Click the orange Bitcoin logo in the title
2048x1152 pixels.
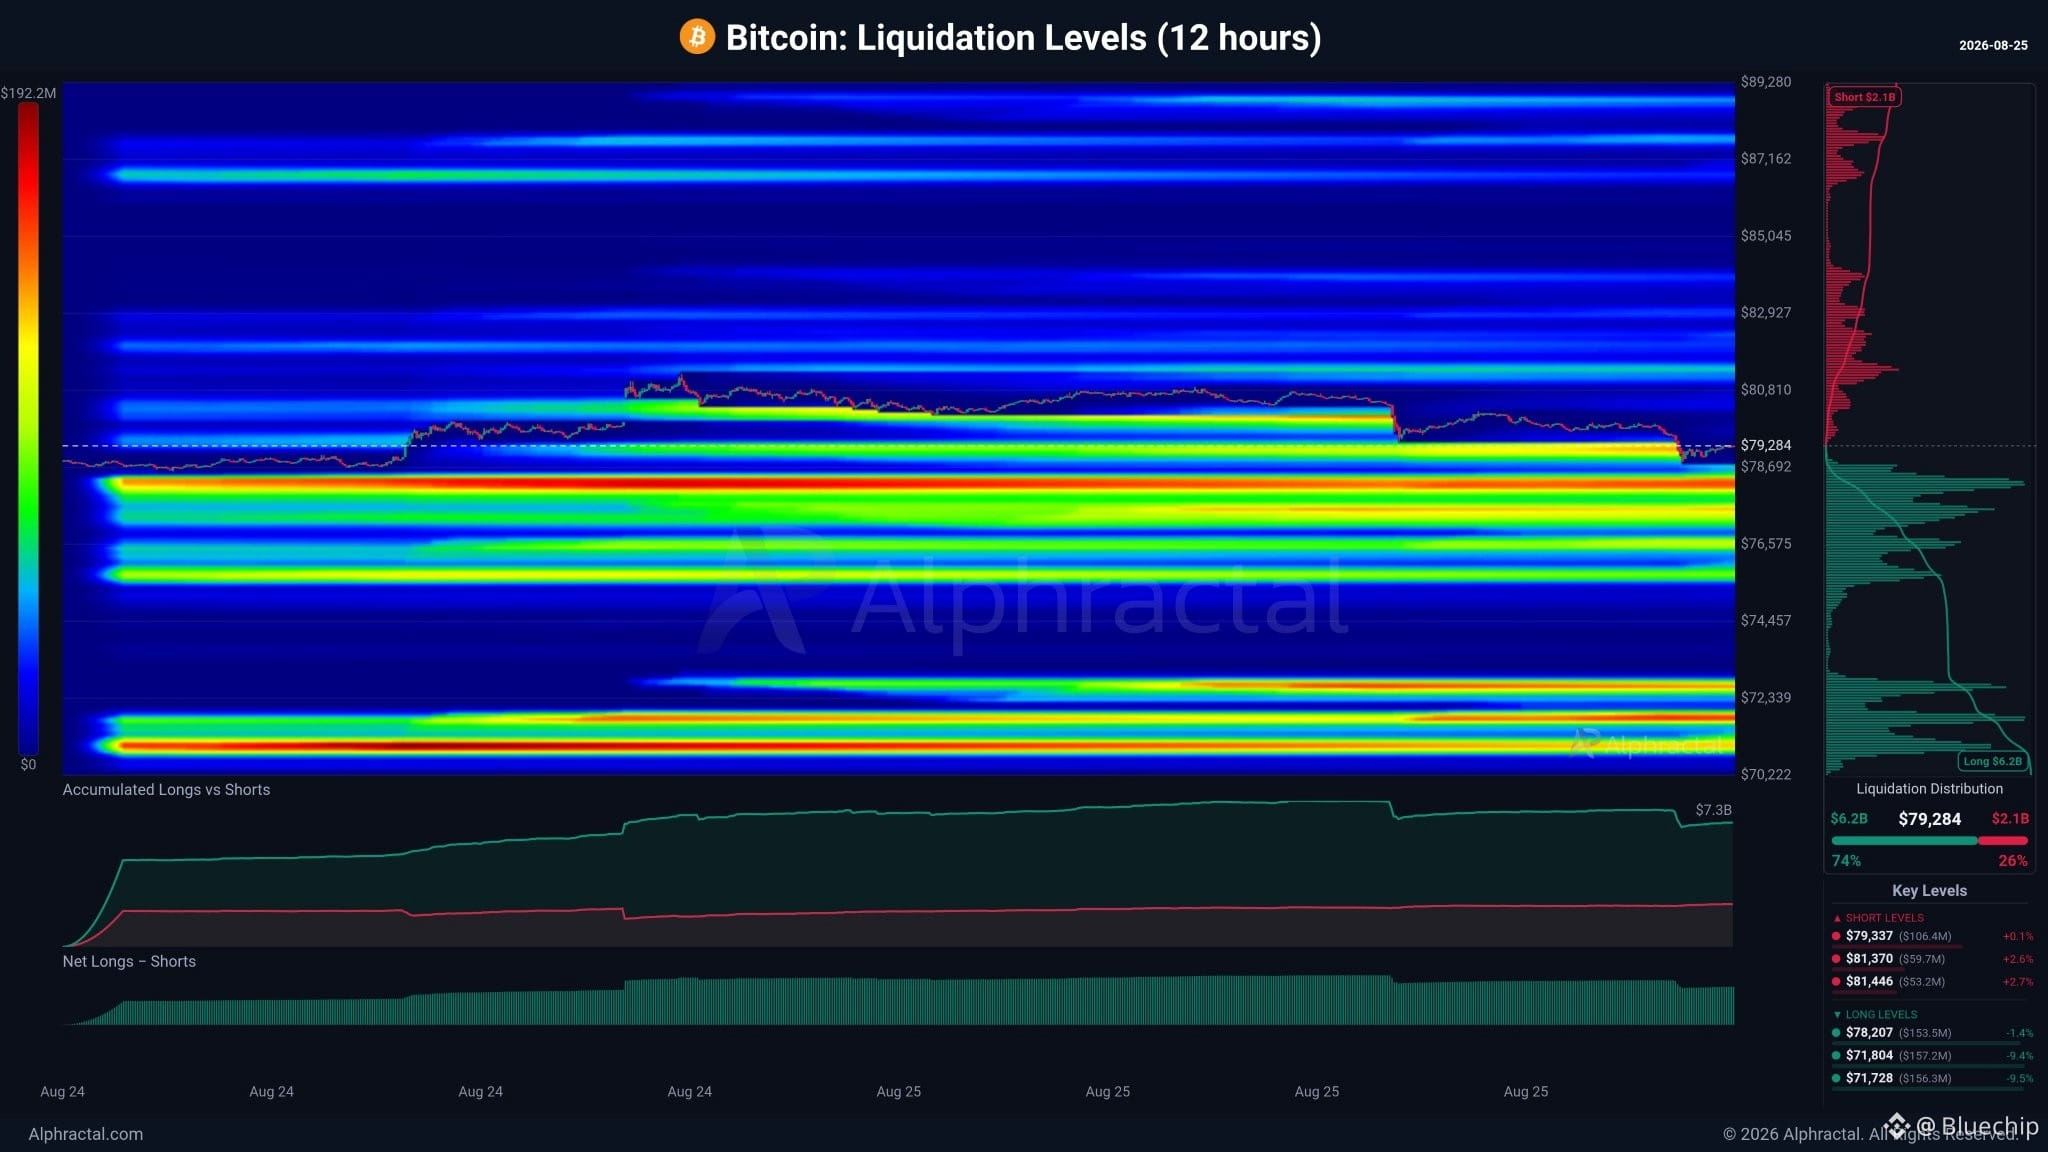coord(697,37)
